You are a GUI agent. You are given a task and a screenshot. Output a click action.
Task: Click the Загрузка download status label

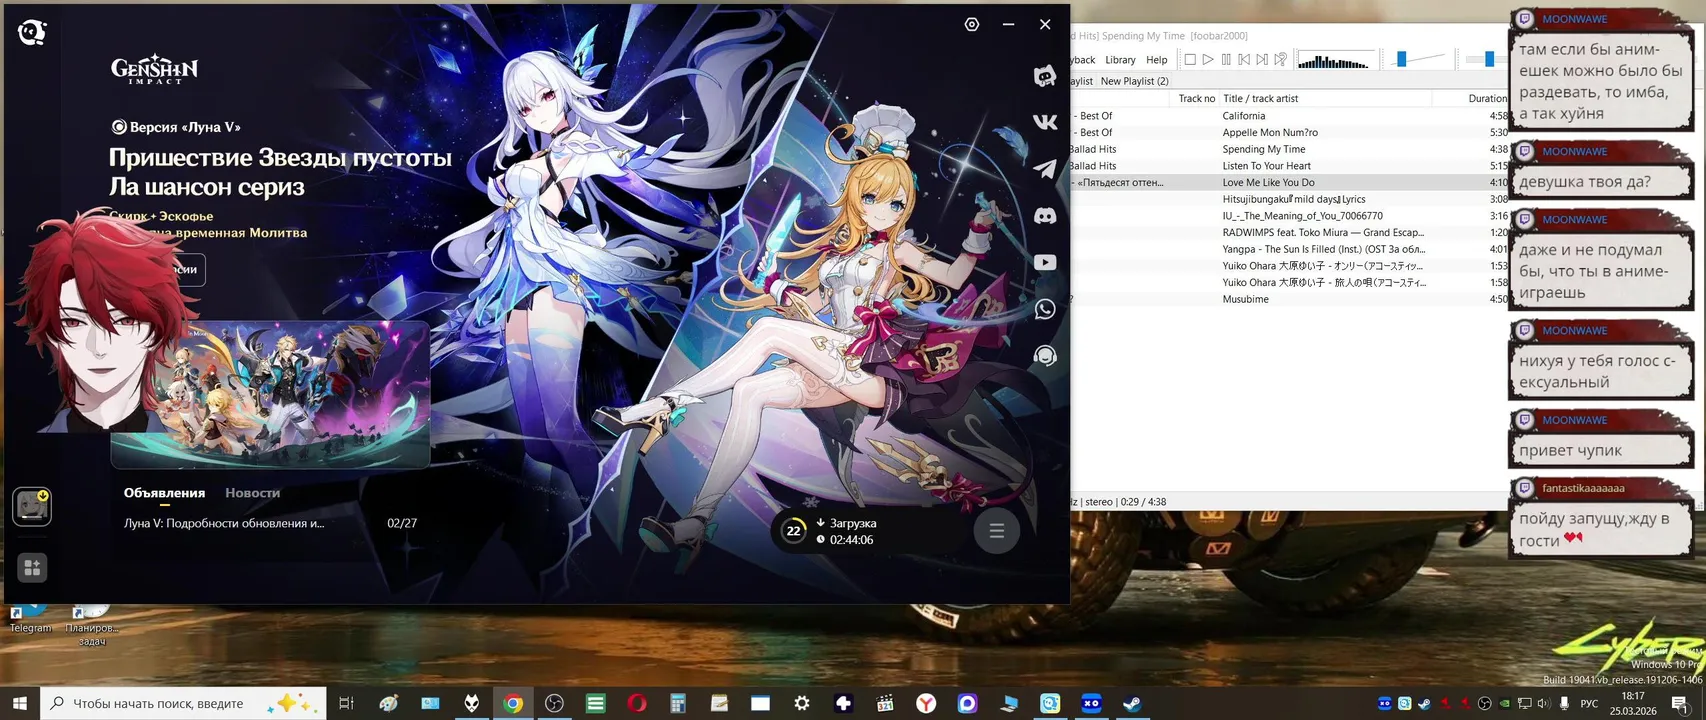[x=853, y=523]
